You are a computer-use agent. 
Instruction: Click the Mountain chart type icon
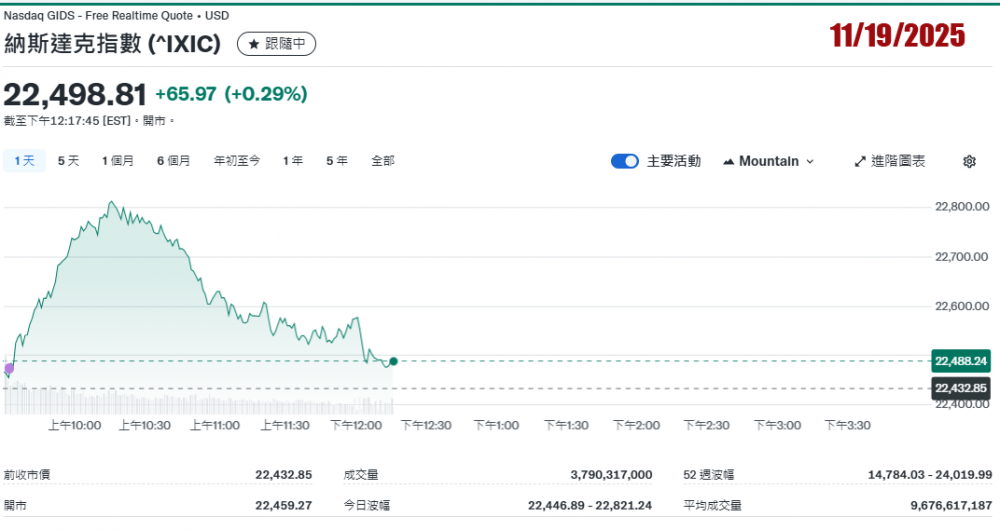click(728, 161)
